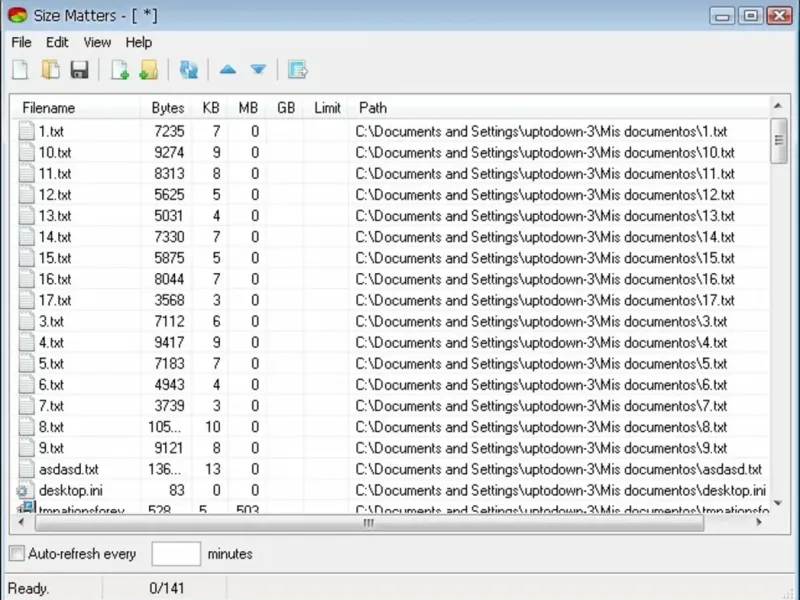Click the KB value 13 for asdasd.txt
800x600 pixels.
pos(212,469)
